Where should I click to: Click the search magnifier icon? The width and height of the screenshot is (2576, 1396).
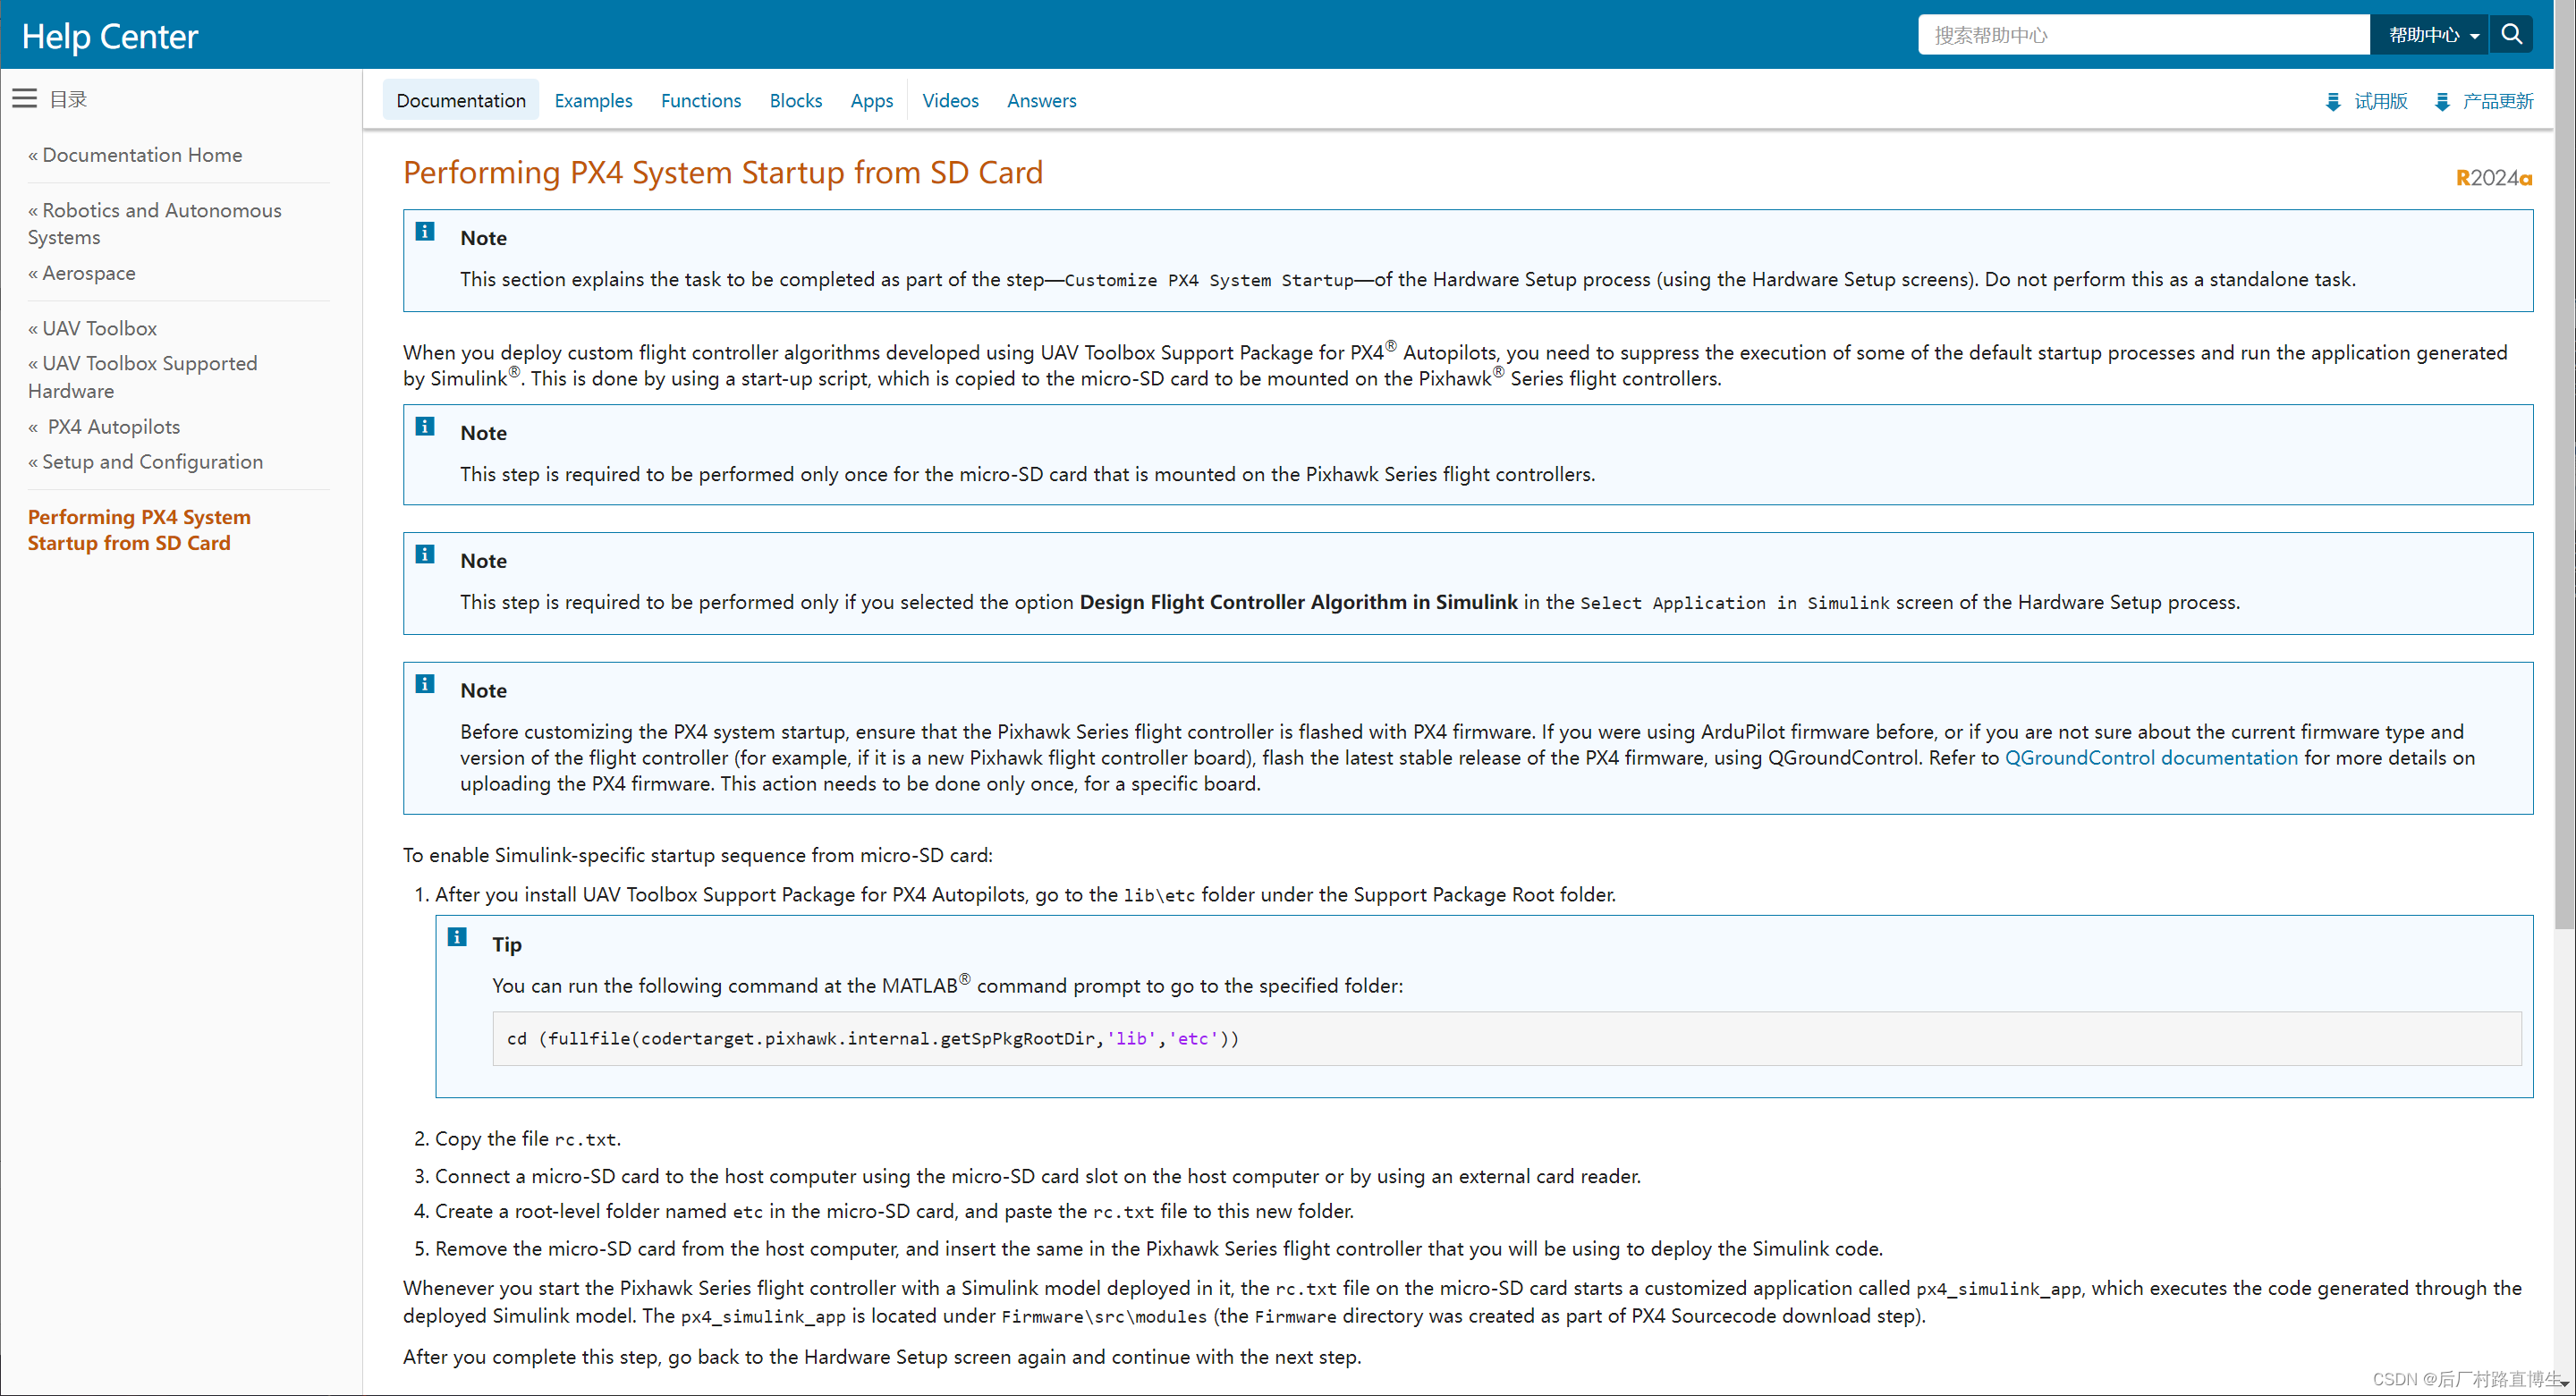click(x=2510, y=35)
